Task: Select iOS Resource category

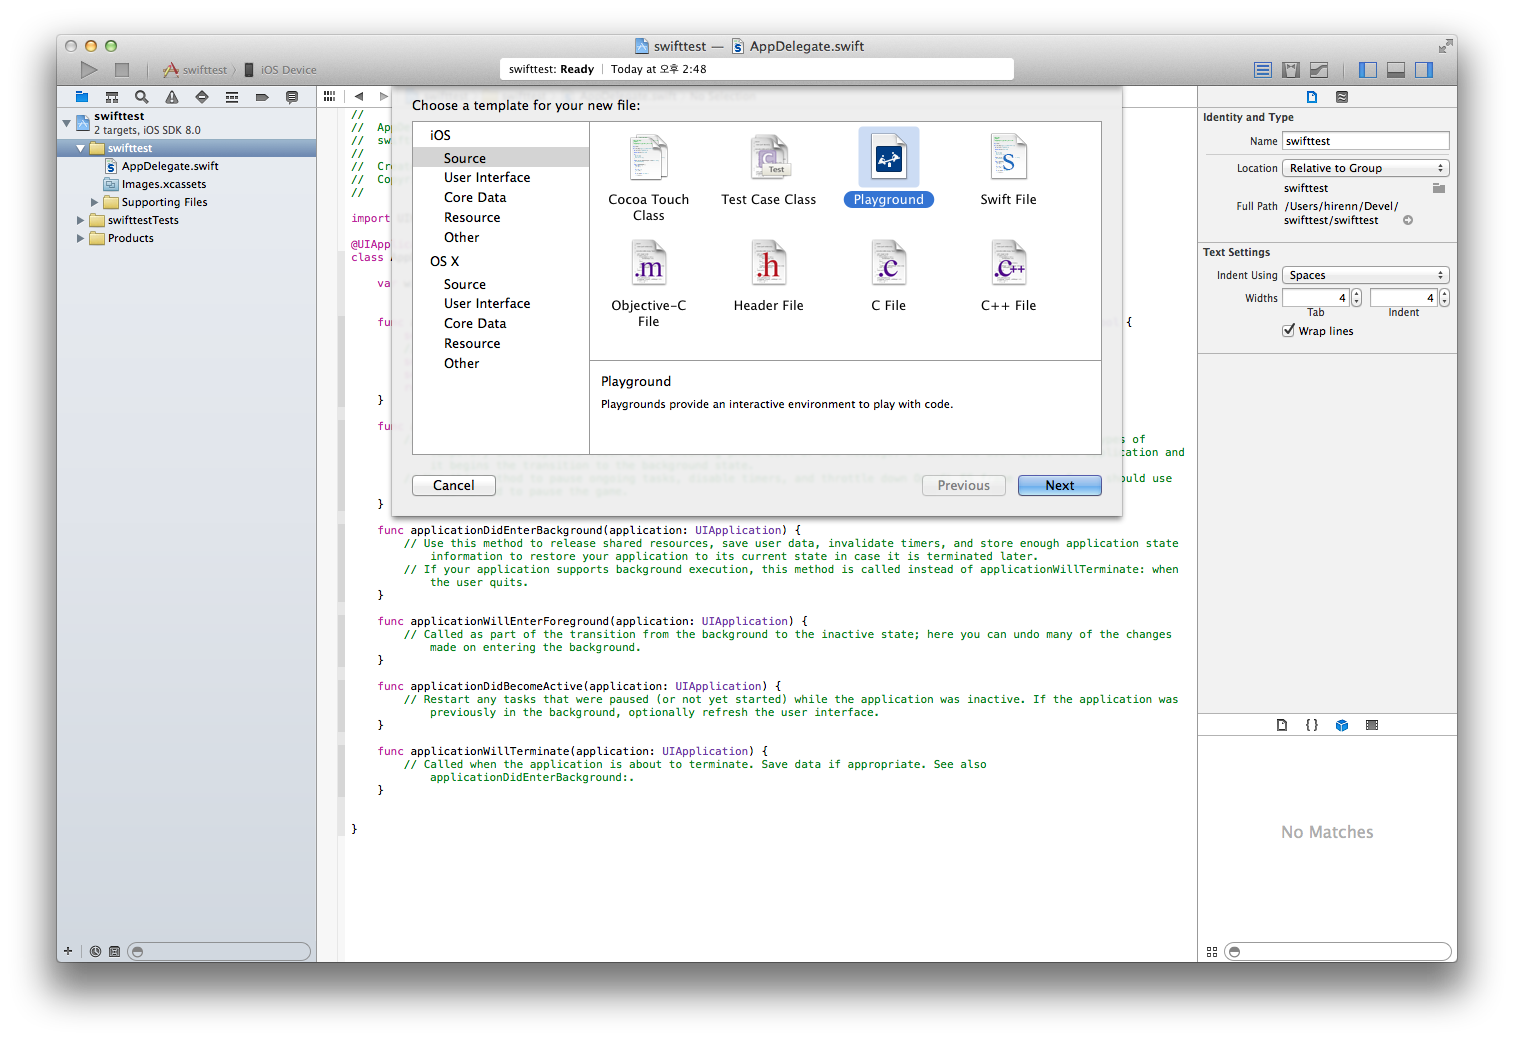Action: coord(501,217)
